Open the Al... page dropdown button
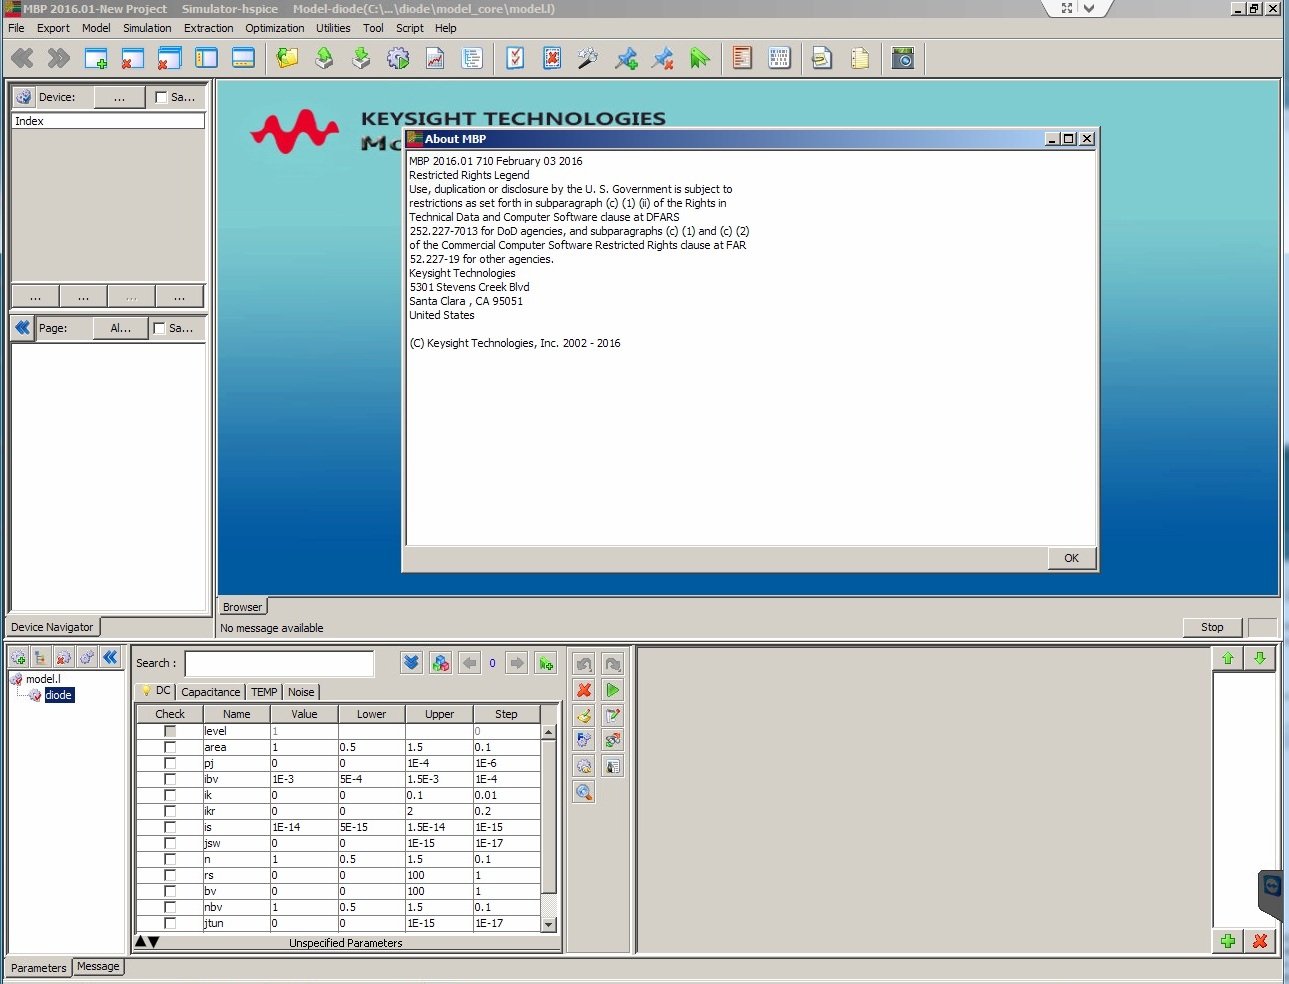The width and height of the screenshot is (1289, 984). coord(120,328)
